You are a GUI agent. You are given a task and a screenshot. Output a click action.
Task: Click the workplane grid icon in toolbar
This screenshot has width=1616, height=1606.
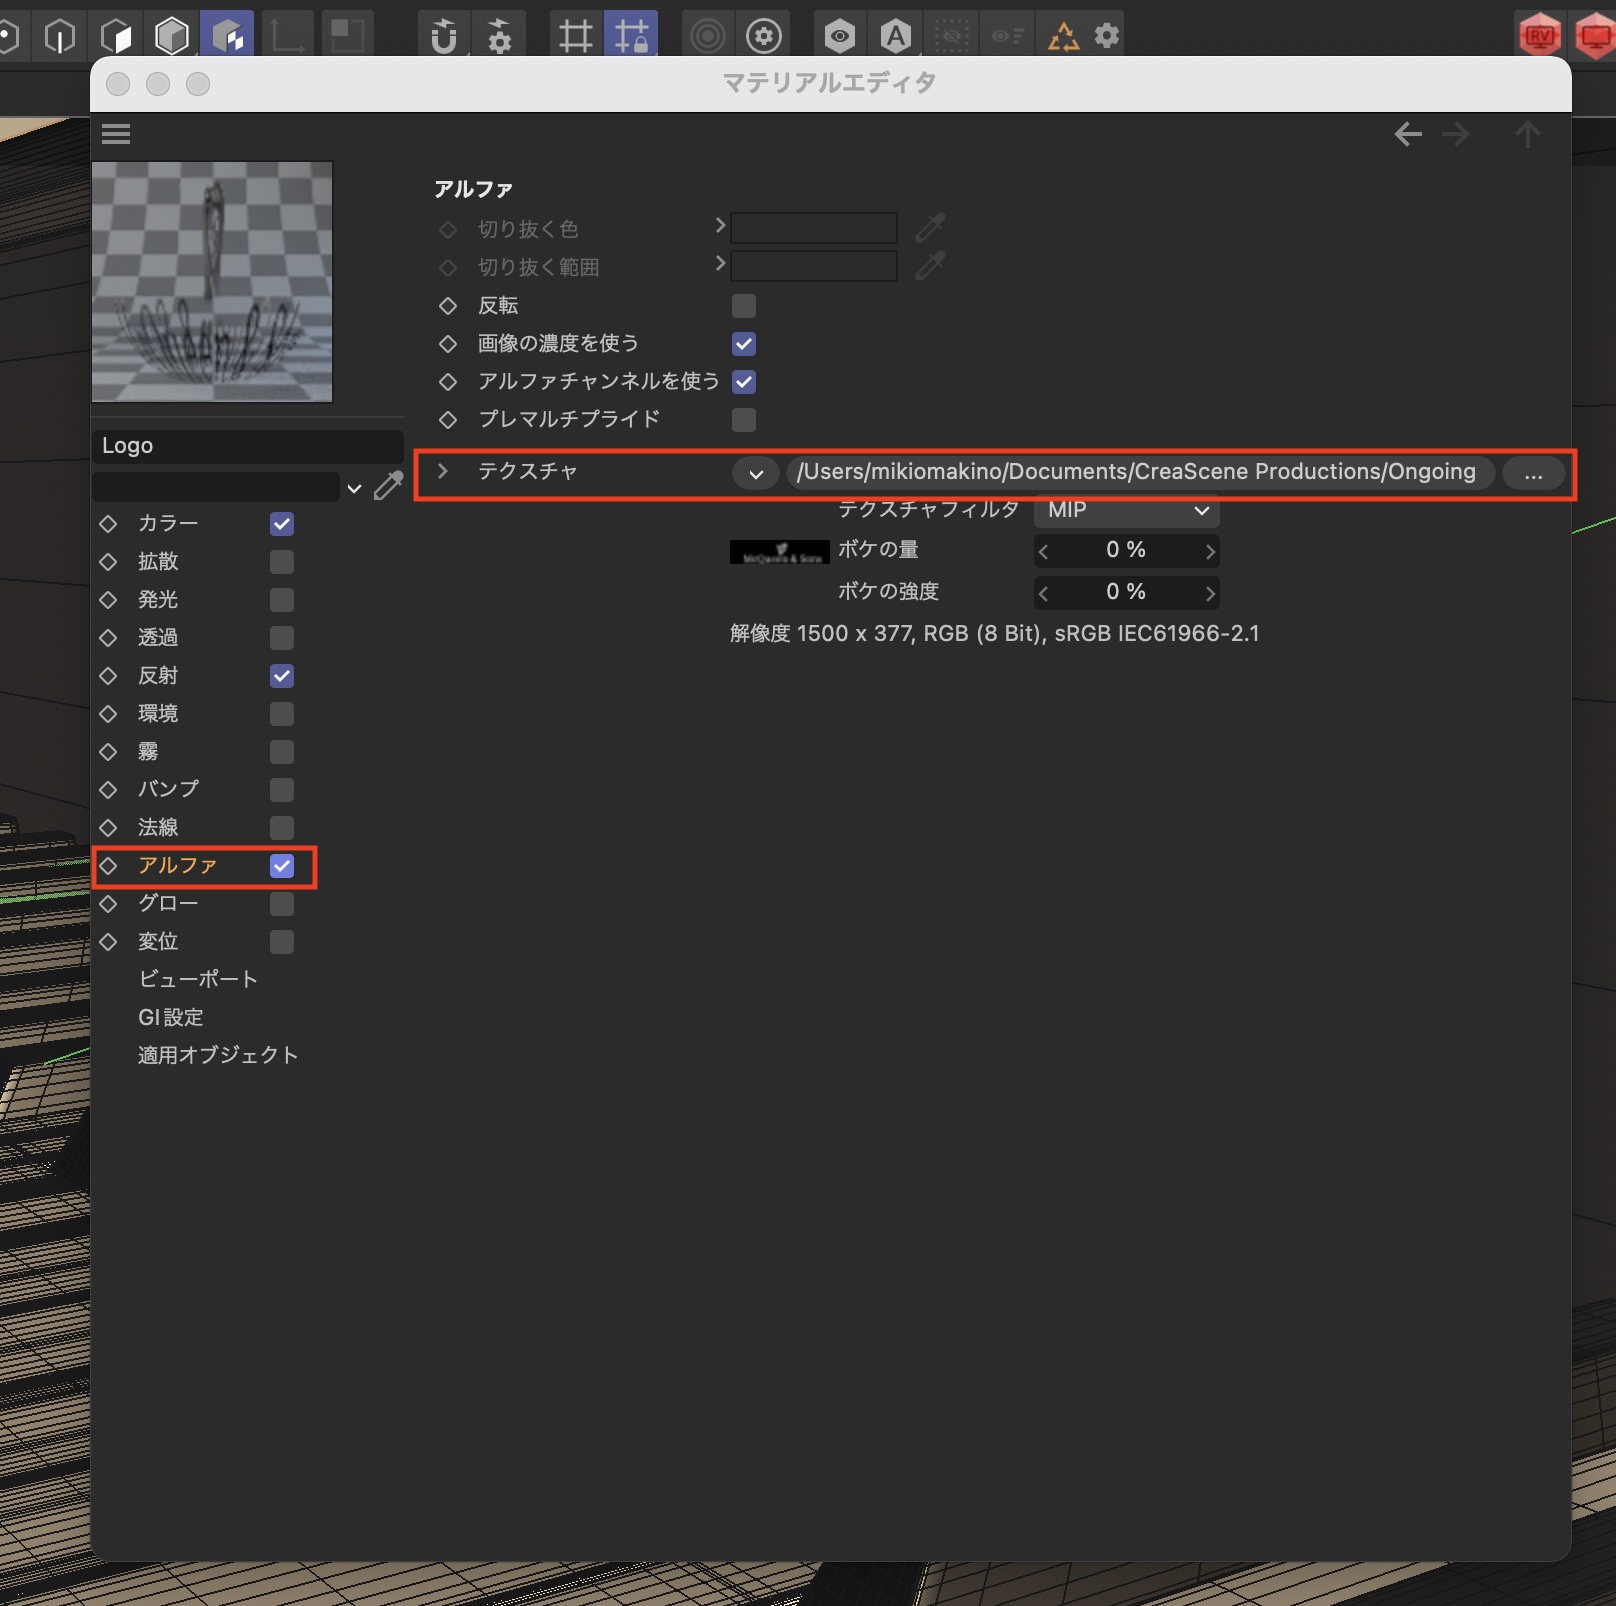tap(575, 37)
